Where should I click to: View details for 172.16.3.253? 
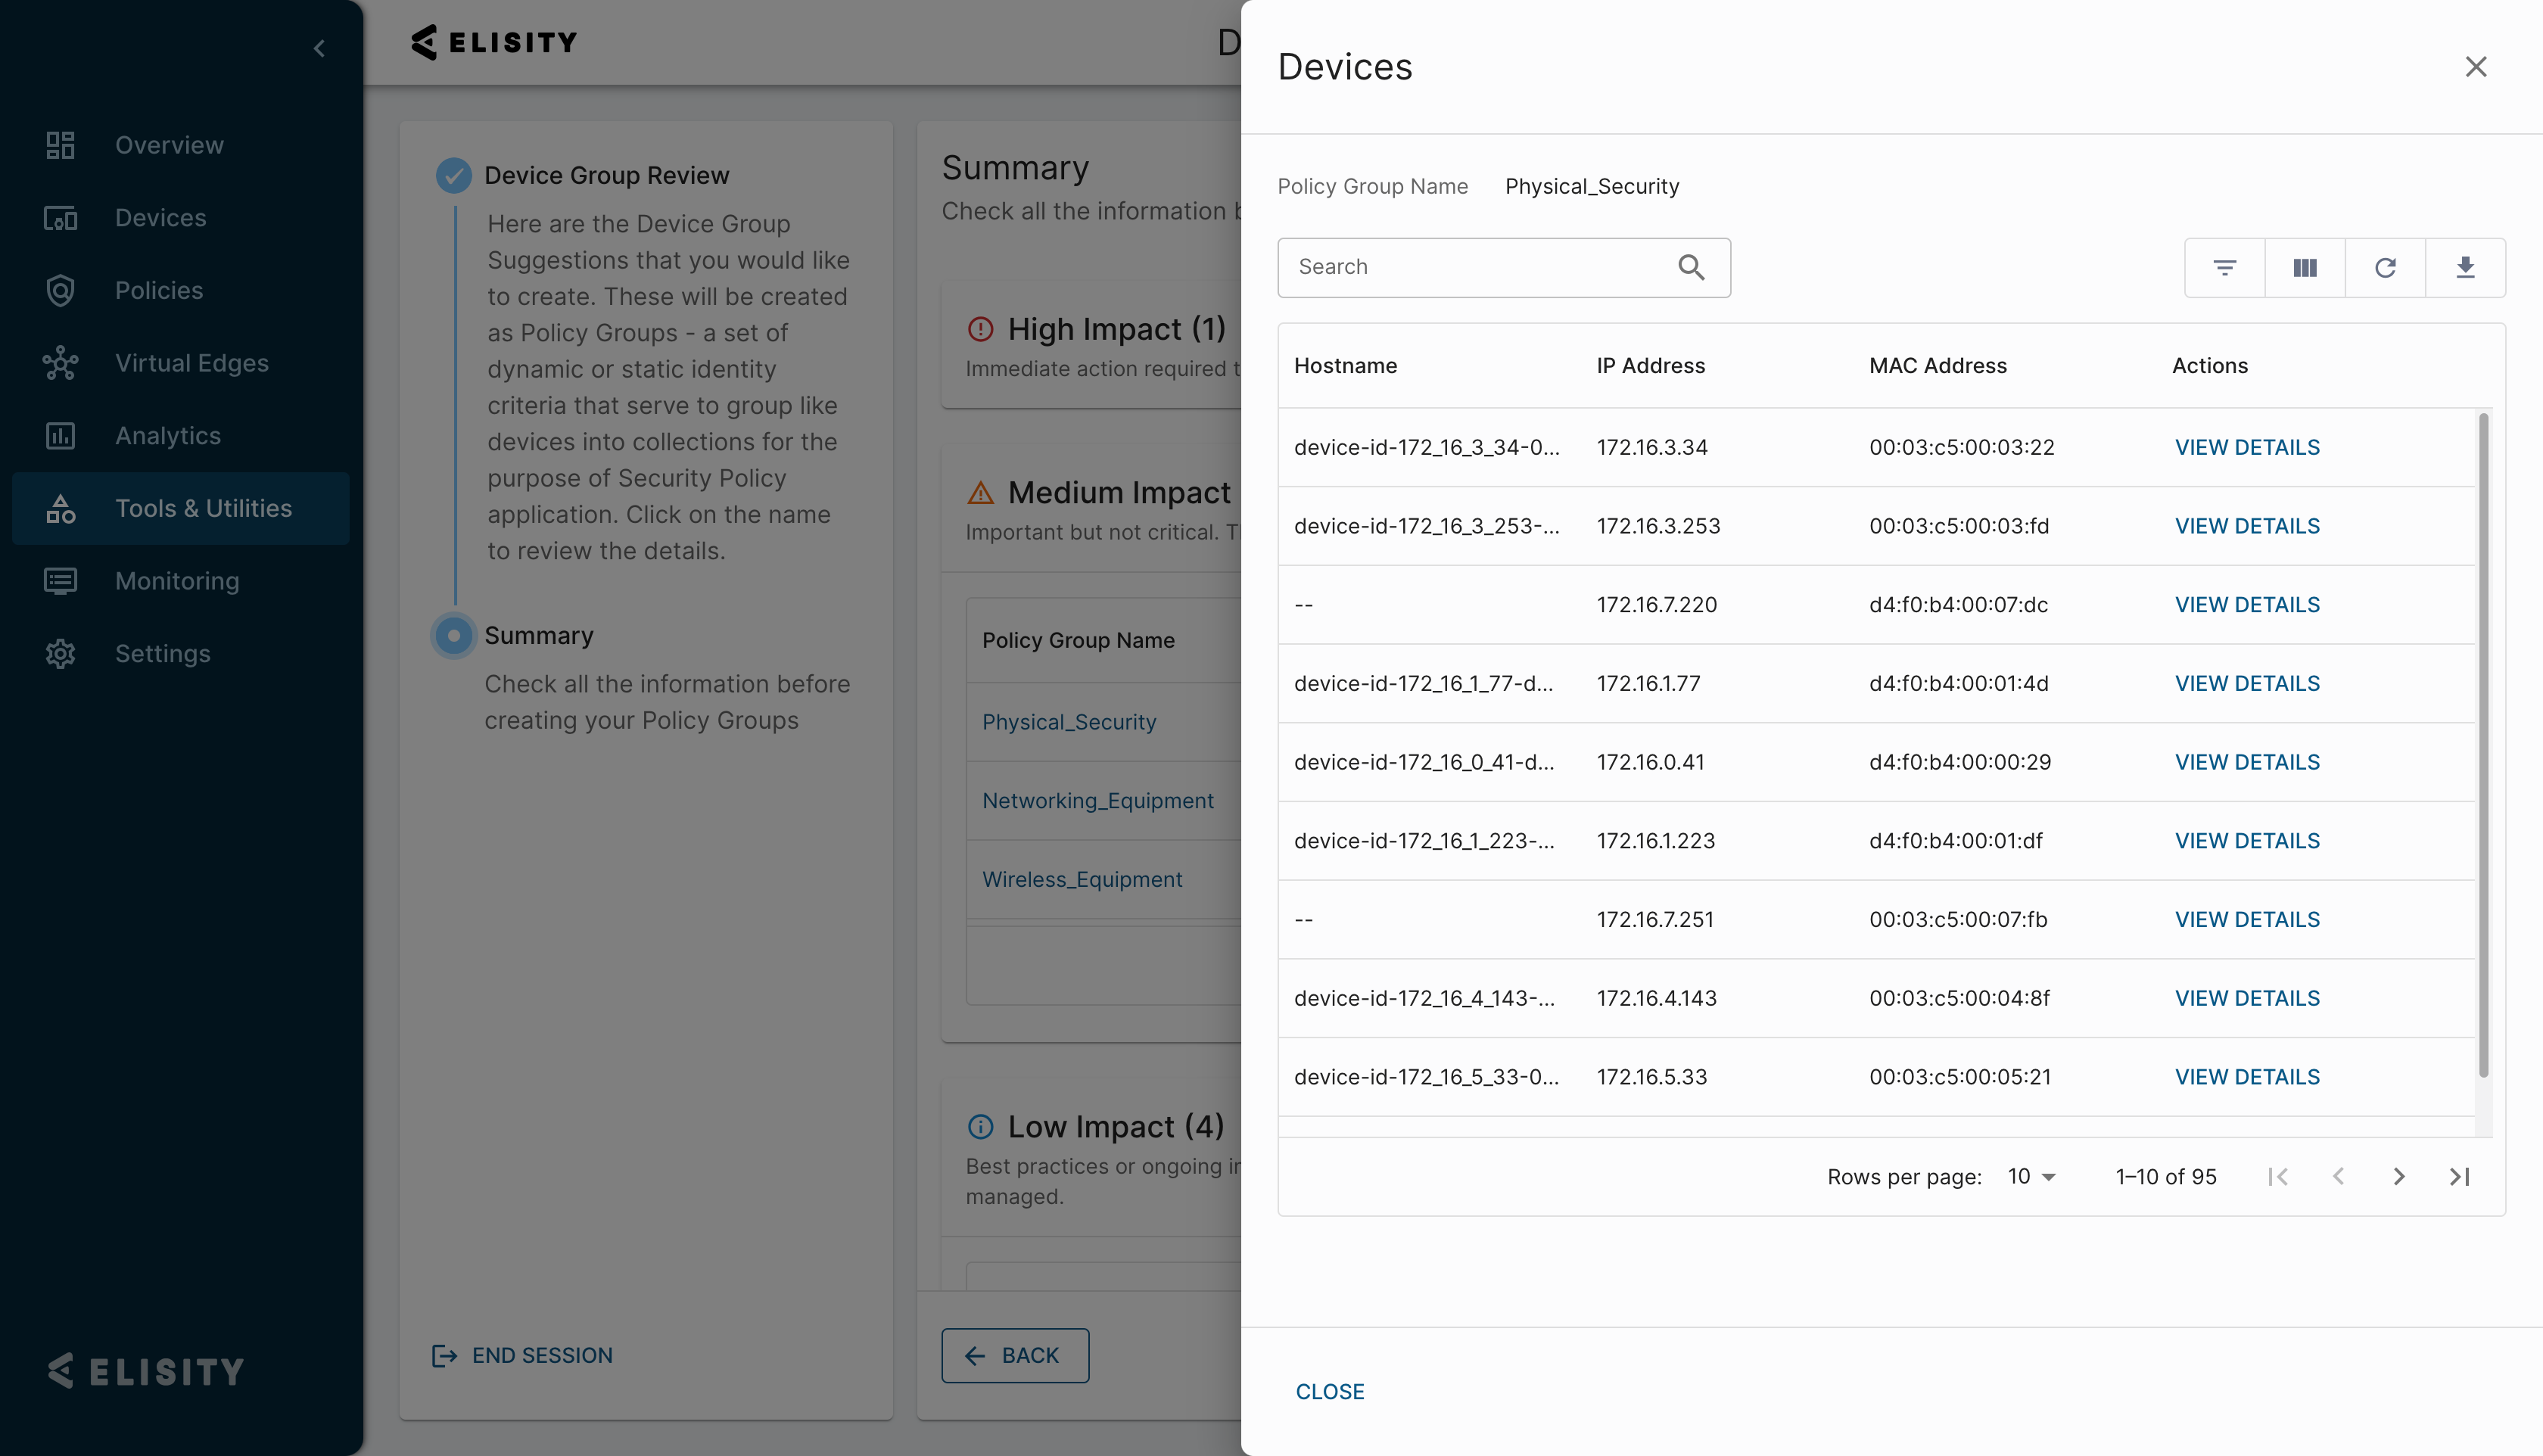tap(2247, 526)
